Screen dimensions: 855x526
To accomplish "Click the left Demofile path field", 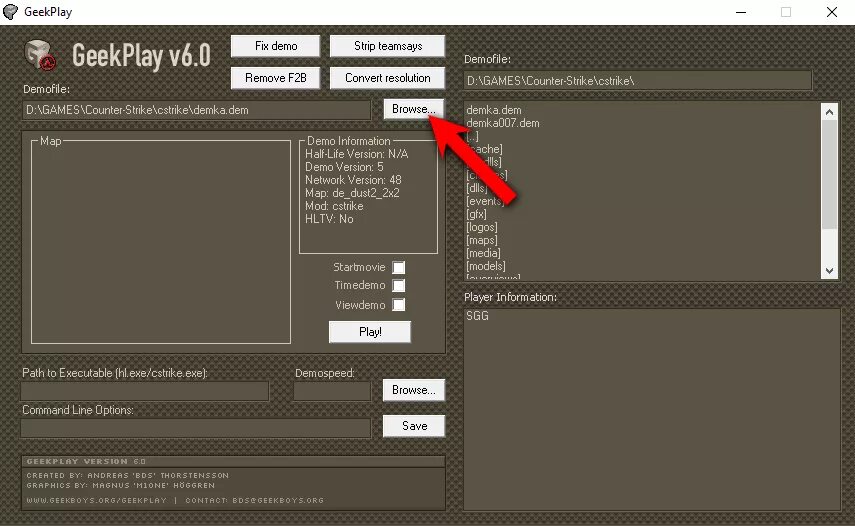I will click(197, 110).
